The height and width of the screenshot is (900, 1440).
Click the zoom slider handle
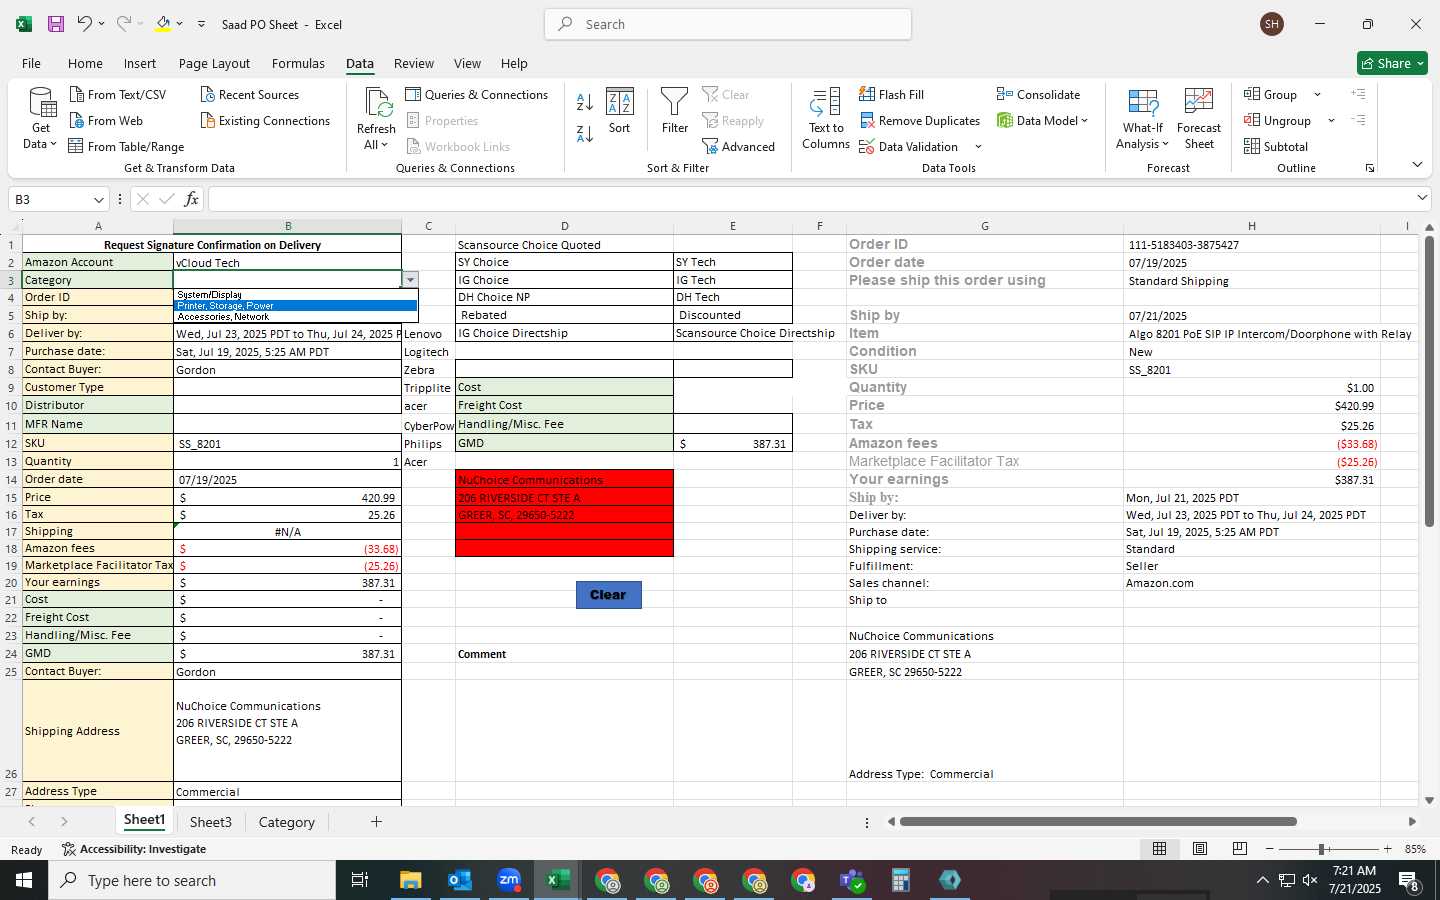click(x=1322, y=849)
